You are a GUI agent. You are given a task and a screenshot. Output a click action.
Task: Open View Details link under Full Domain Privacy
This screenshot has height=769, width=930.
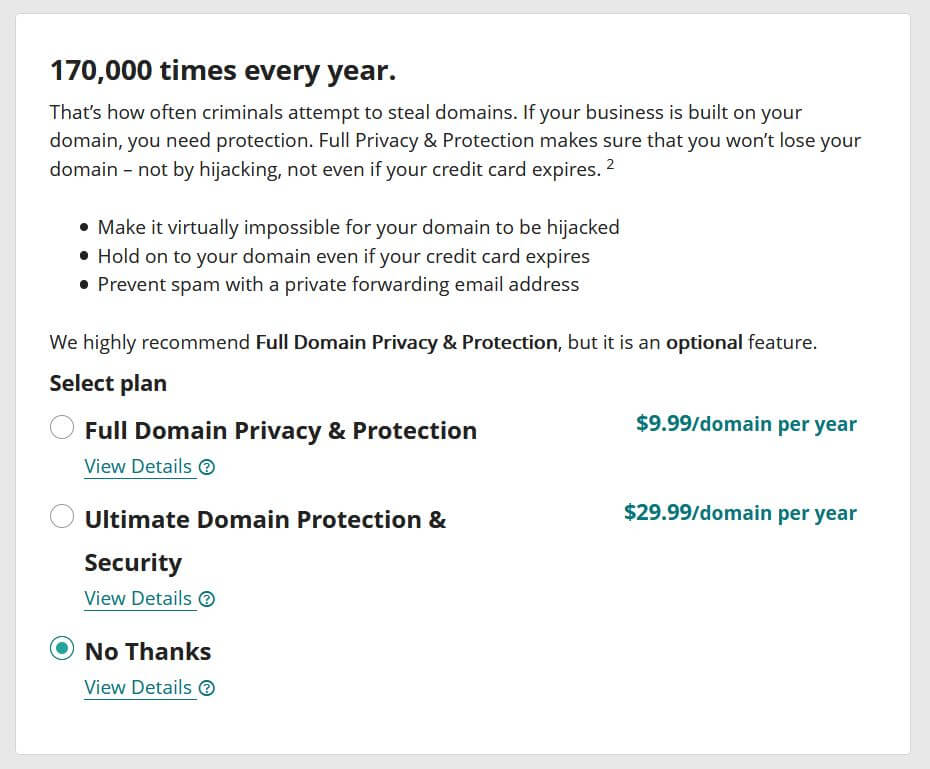(x=138, y=467)
